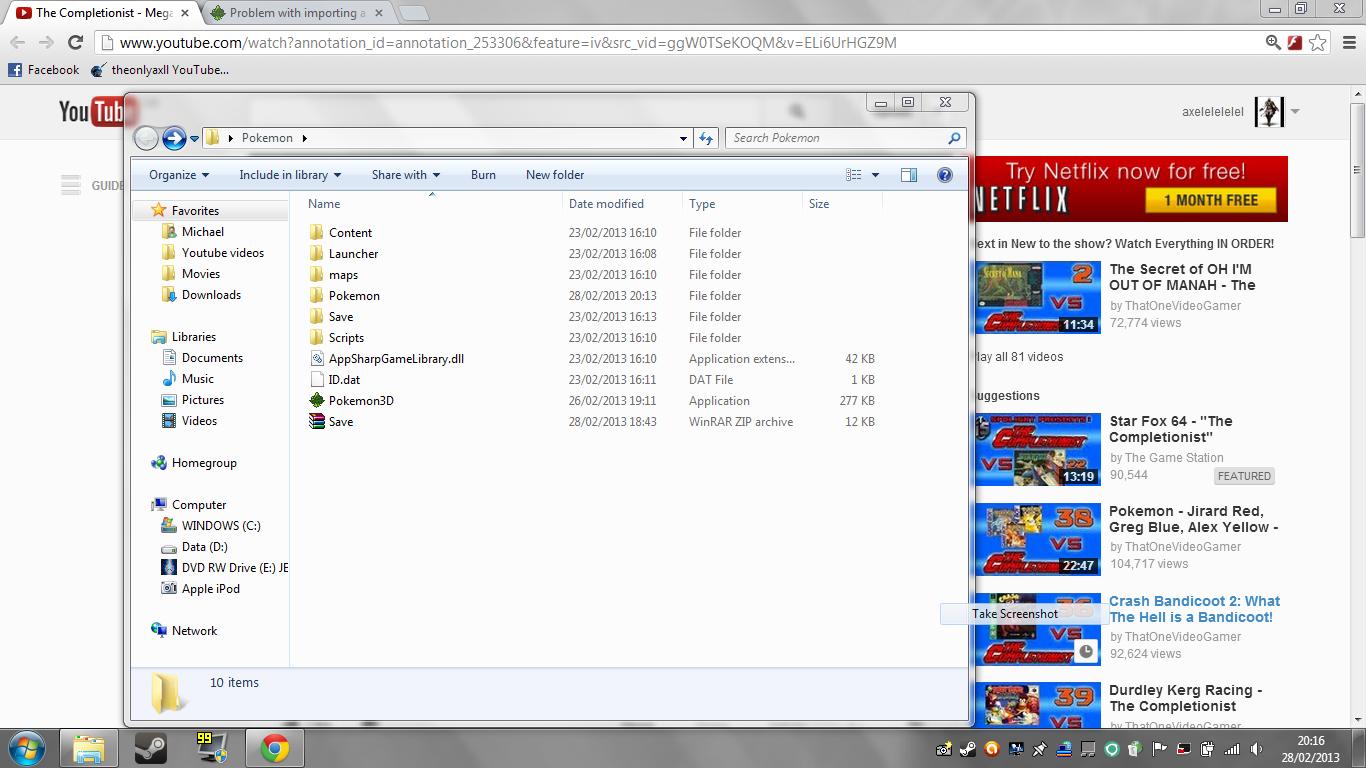The height and width of the screenshot is (768, 1366).
Task: Select the Launcher folder icon
Action: point(317,254)
